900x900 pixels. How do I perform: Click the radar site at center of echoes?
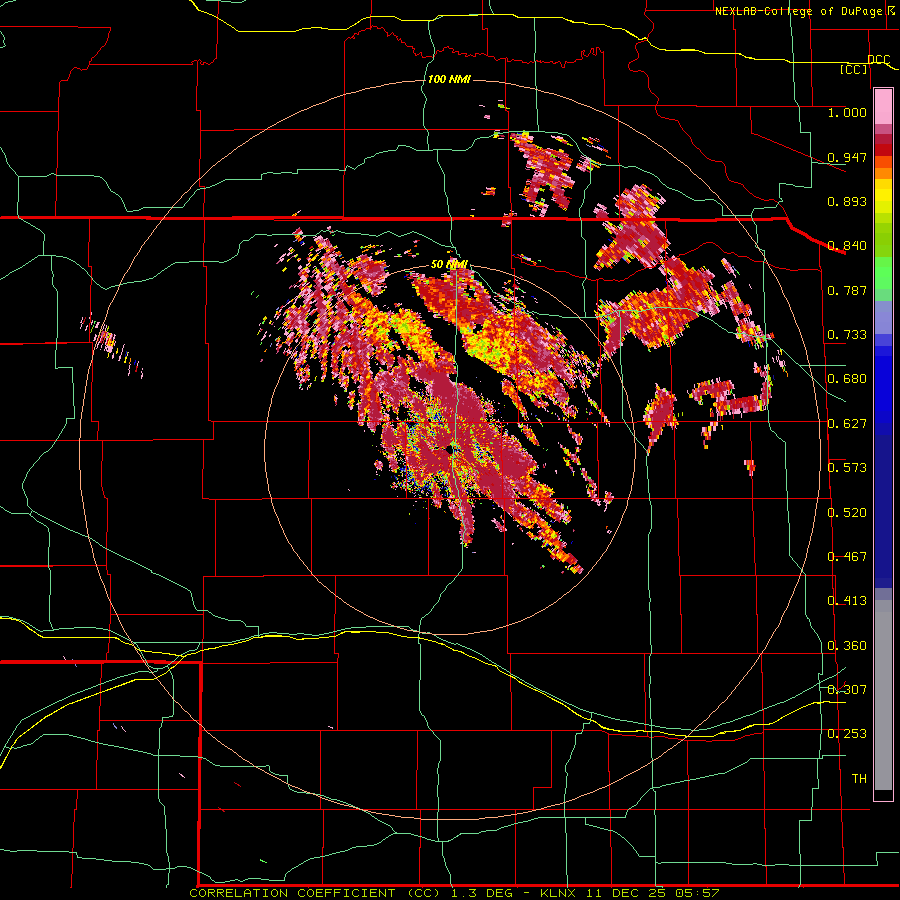pyautogui.click(x=450, y=449)
